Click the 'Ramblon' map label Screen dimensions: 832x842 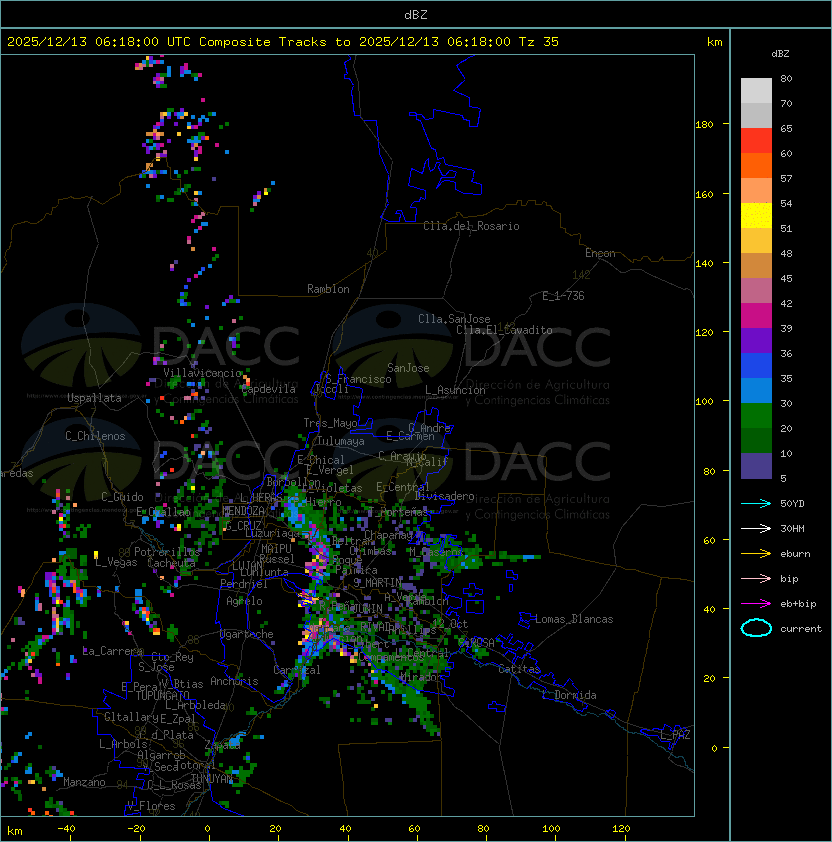click(328, 289)
